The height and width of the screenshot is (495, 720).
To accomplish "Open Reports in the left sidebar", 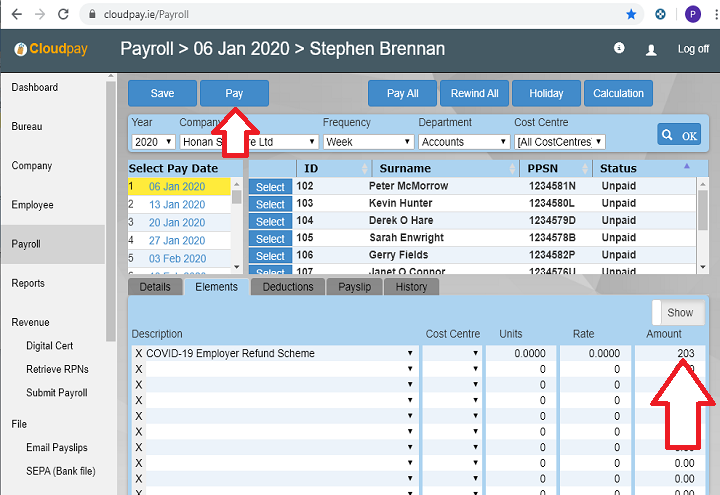I will click(x=28, y=283).
